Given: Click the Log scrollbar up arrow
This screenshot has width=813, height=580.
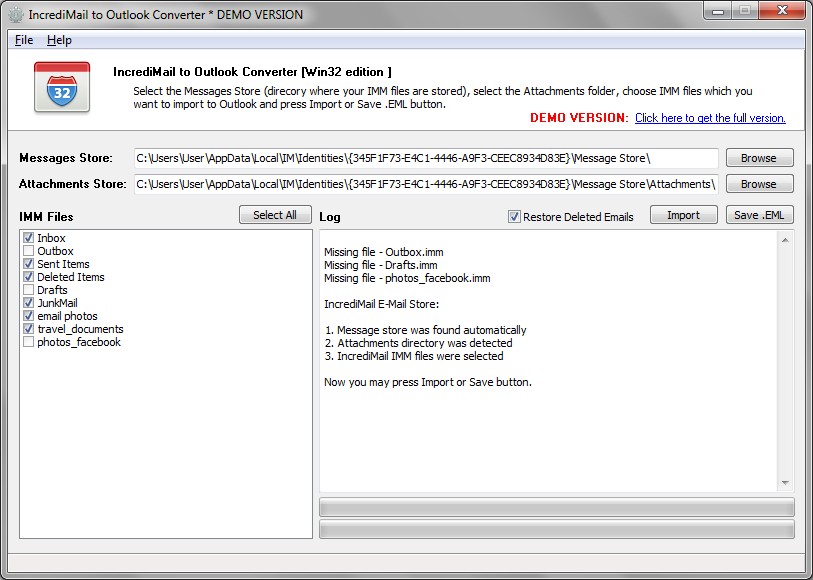Looking at the screenshot, I should pyautogui.click(x=785, y=240).
